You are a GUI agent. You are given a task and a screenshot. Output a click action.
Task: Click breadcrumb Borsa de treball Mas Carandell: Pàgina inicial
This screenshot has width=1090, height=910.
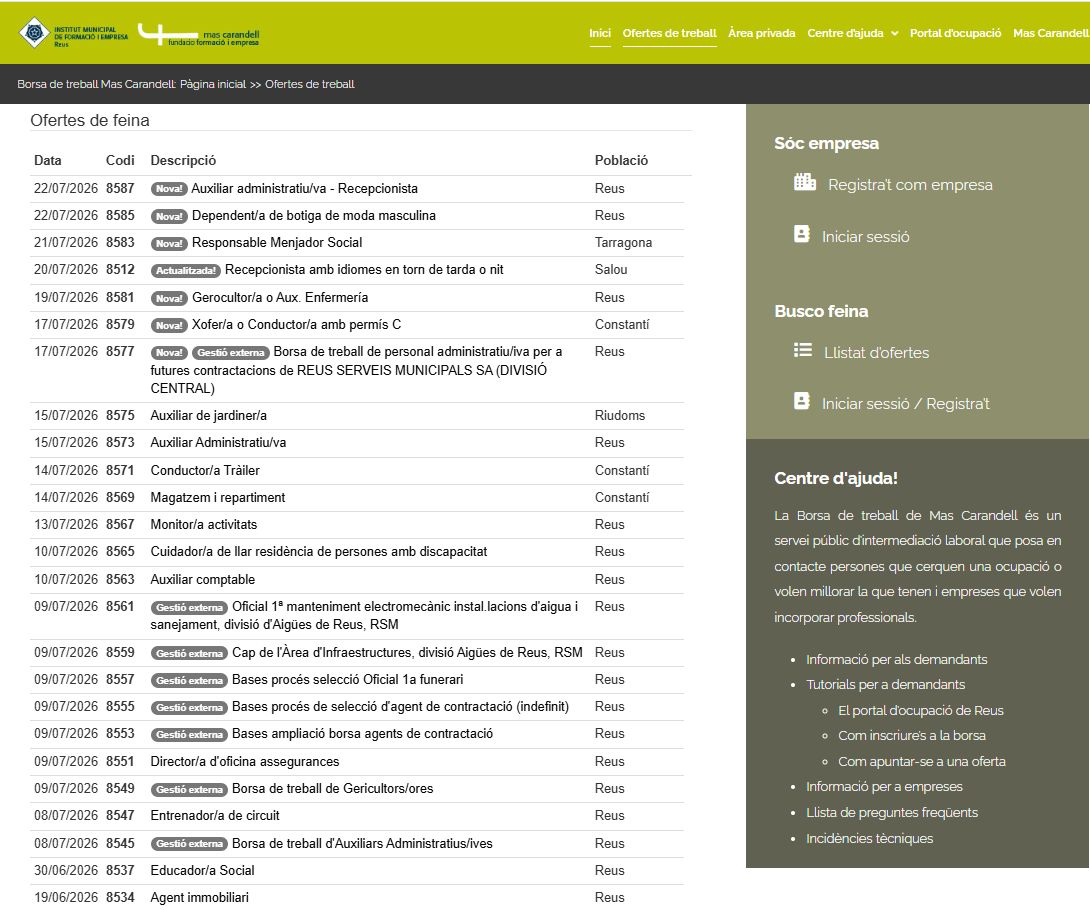(131, 84)
